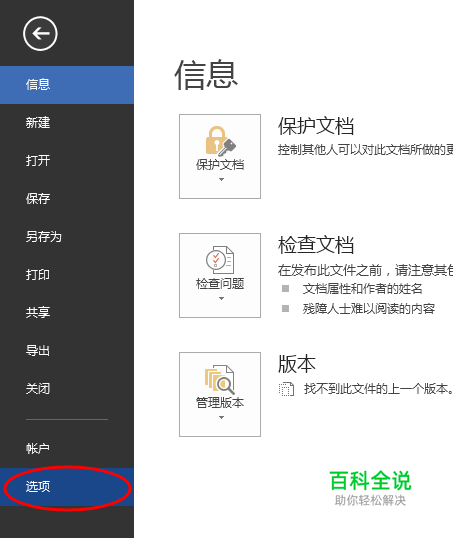Image resolution: width=453 pixels, height=538 pixels.
Task: Open the 帐户 page
Action: tap(67, 448)
